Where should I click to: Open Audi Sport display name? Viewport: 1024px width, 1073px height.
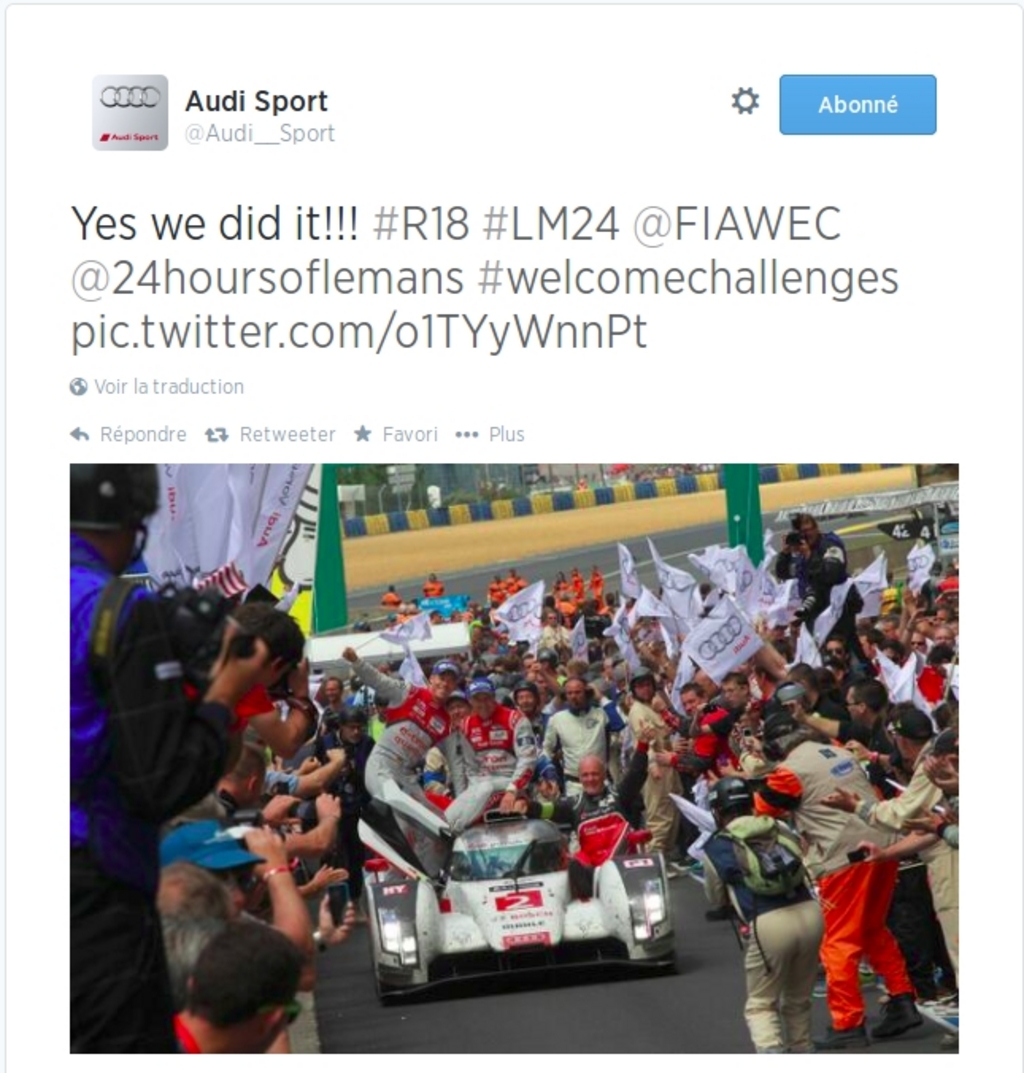coord(257,101)
